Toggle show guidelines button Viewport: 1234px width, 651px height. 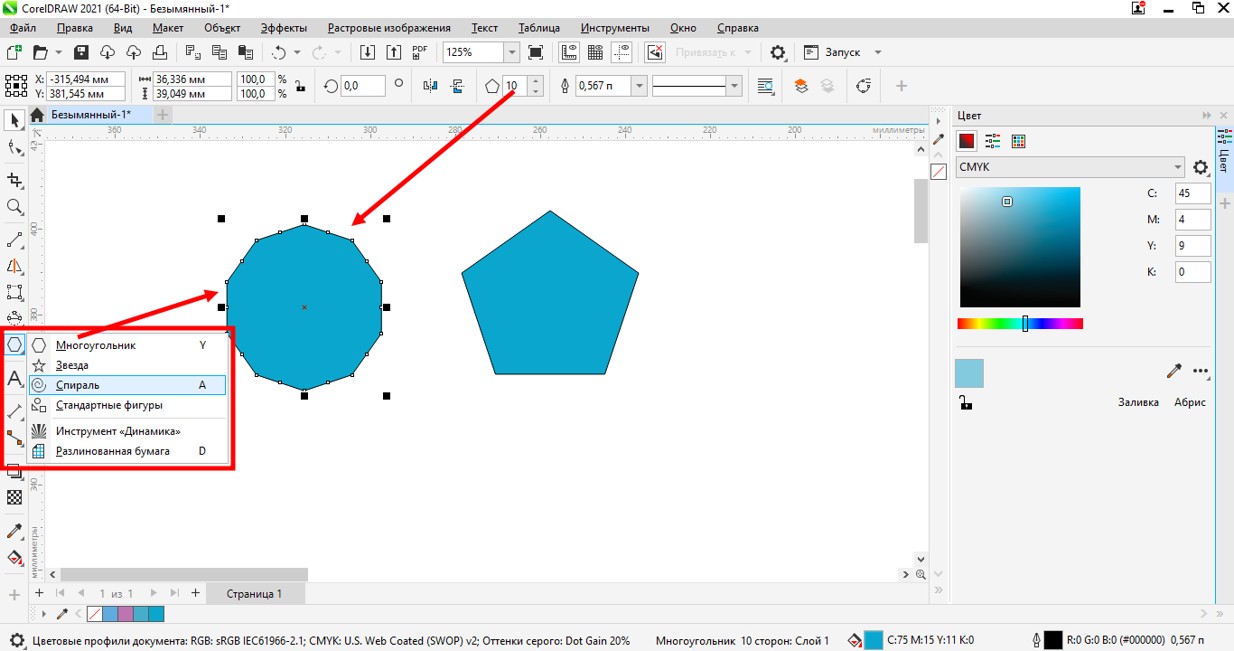click(622, 52)
